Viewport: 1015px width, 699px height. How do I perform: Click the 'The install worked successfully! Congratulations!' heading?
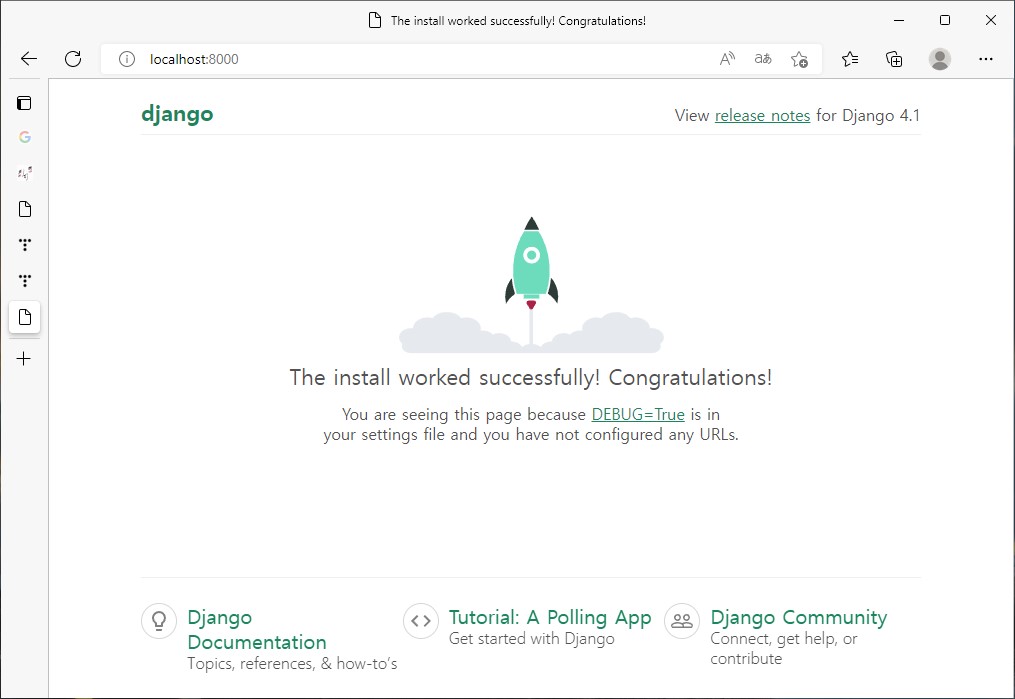coord(531,377)
